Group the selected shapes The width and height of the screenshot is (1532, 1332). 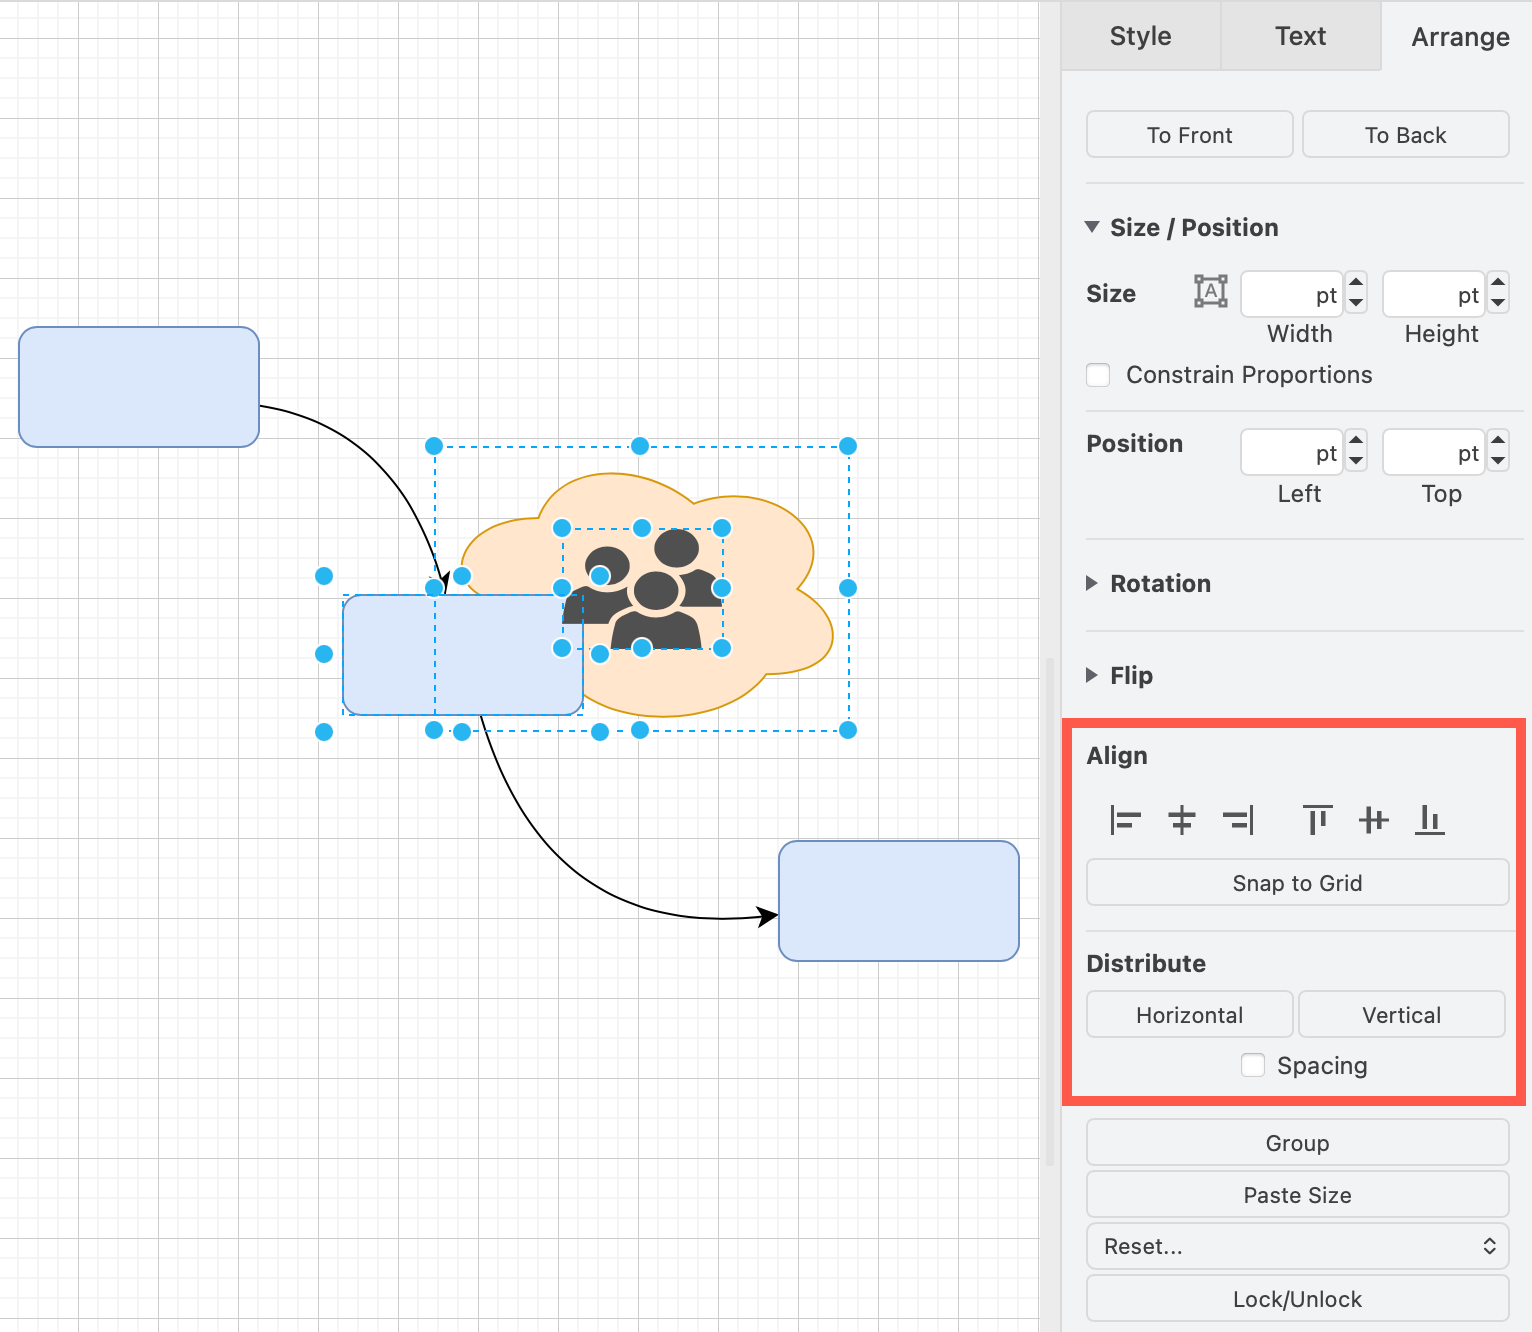[1297, 1143]
